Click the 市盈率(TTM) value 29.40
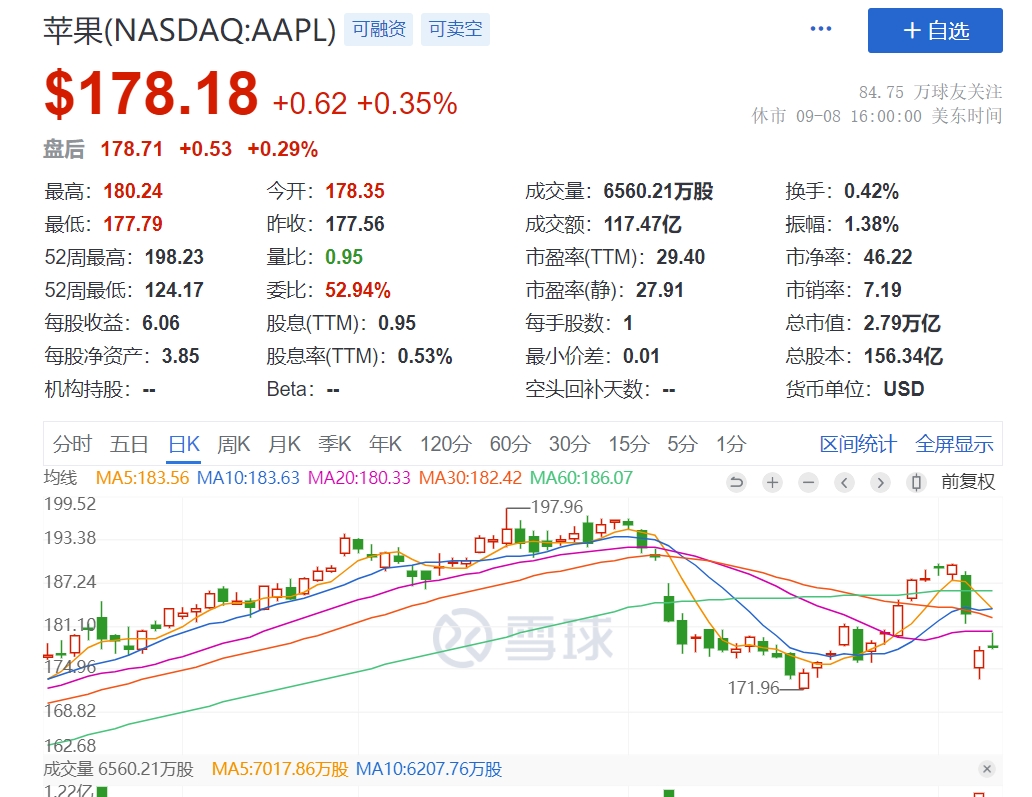 681,257
